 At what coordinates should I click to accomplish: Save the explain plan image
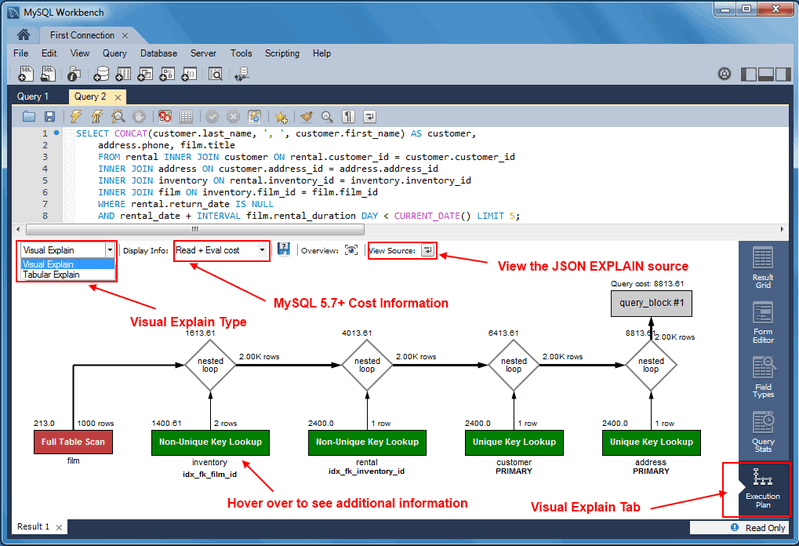pyautogui.click(x=284, y=249)
